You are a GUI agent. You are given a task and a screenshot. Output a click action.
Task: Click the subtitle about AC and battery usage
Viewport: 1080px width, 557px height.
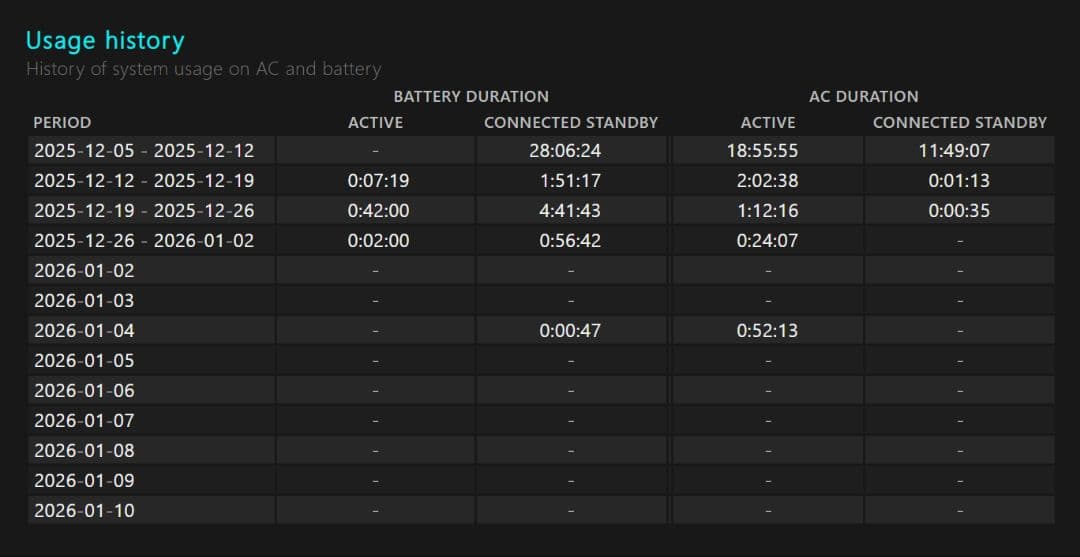pyautogui.click(x=203, y=69)
